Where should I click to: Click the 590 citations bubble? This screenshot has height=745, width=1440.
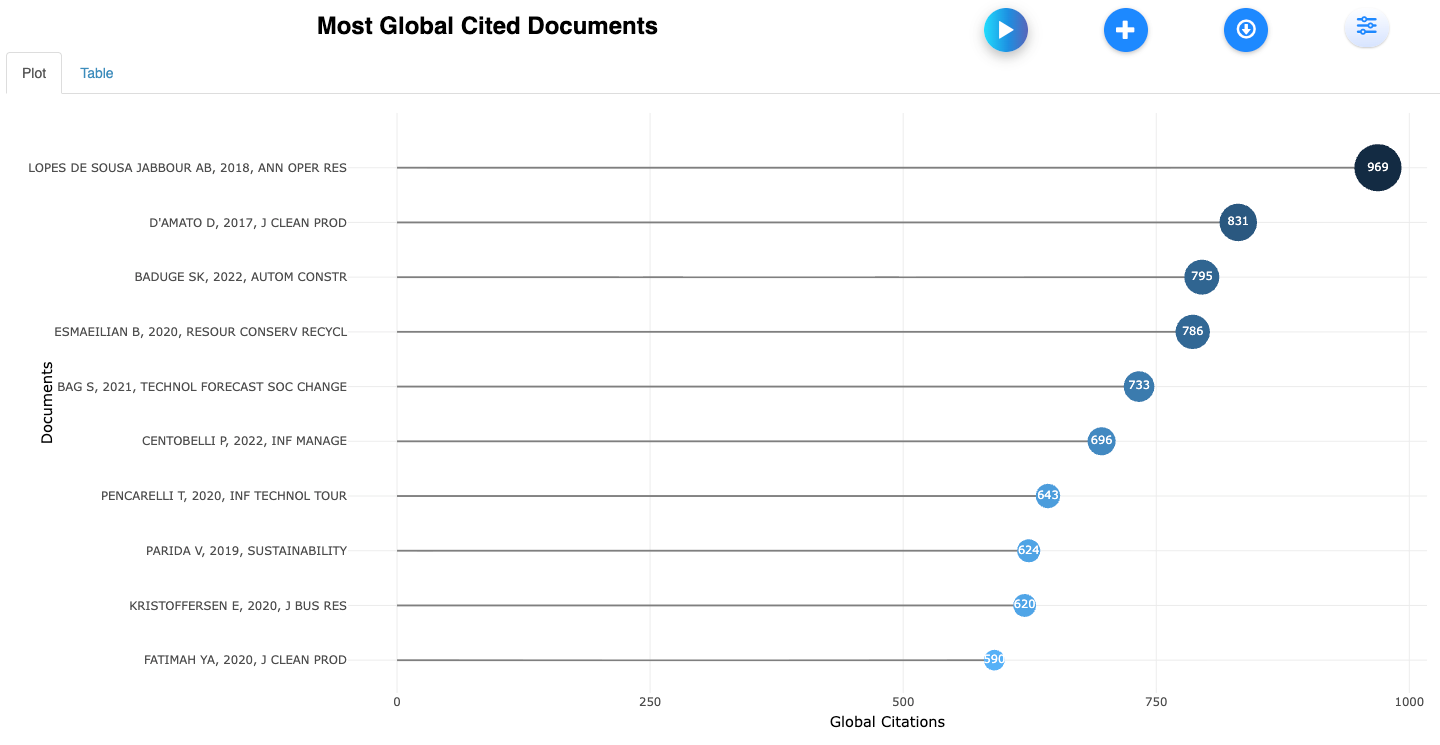[993, 659]
